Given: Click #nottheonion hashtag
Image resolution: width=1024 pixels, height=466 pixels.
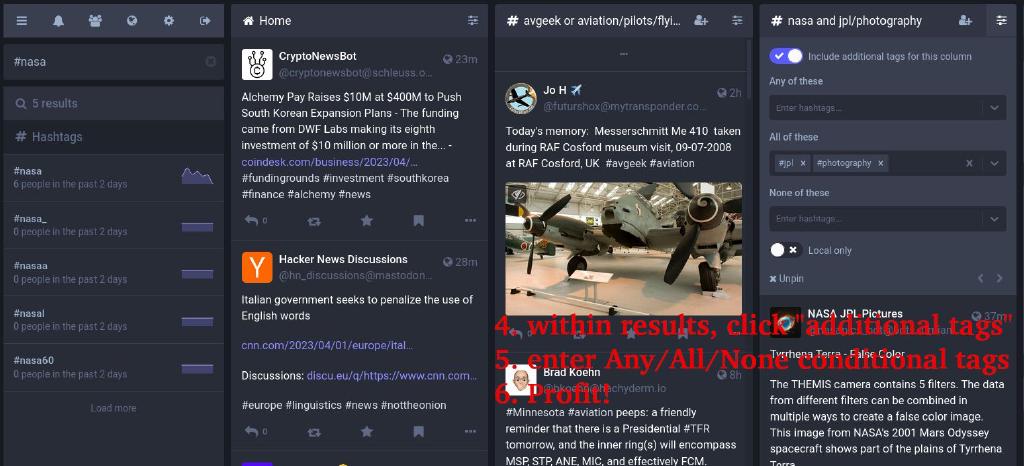Looking at the screenshot, I should [413, 405].
